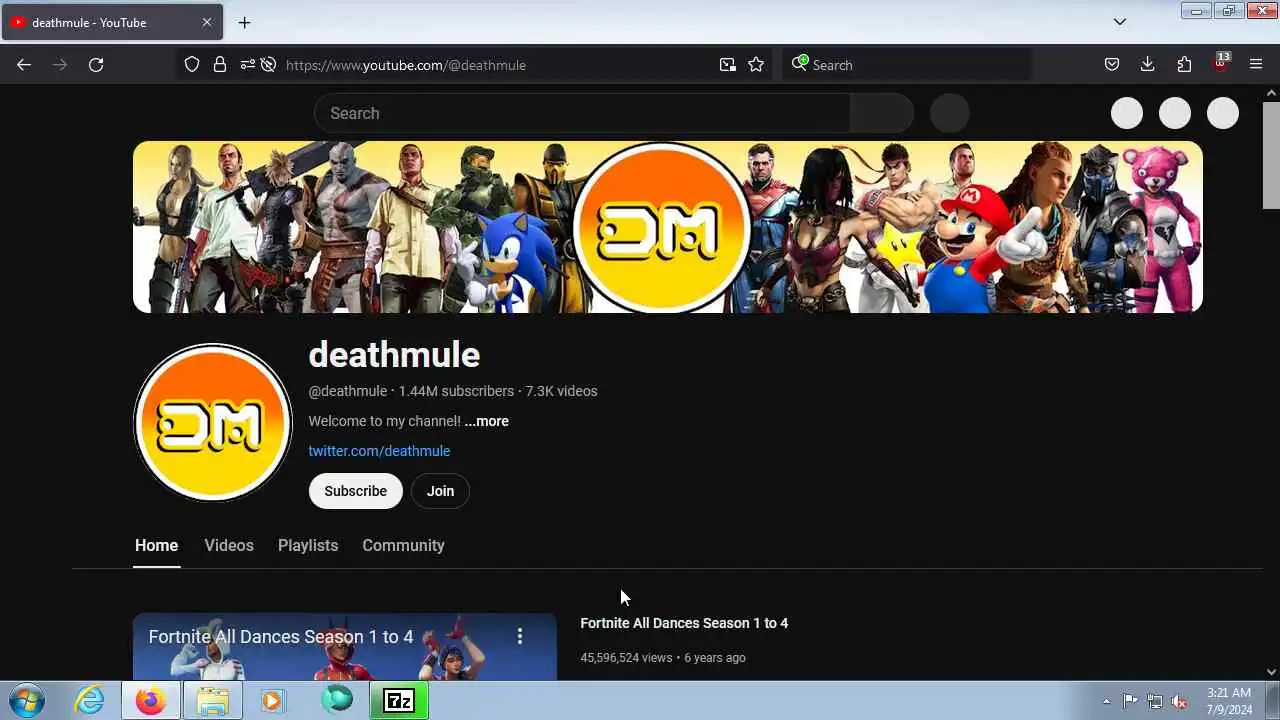Play the Fortnite All Dances video thumbnail
The image size is (1280, 720).
[x=344, y=647]
